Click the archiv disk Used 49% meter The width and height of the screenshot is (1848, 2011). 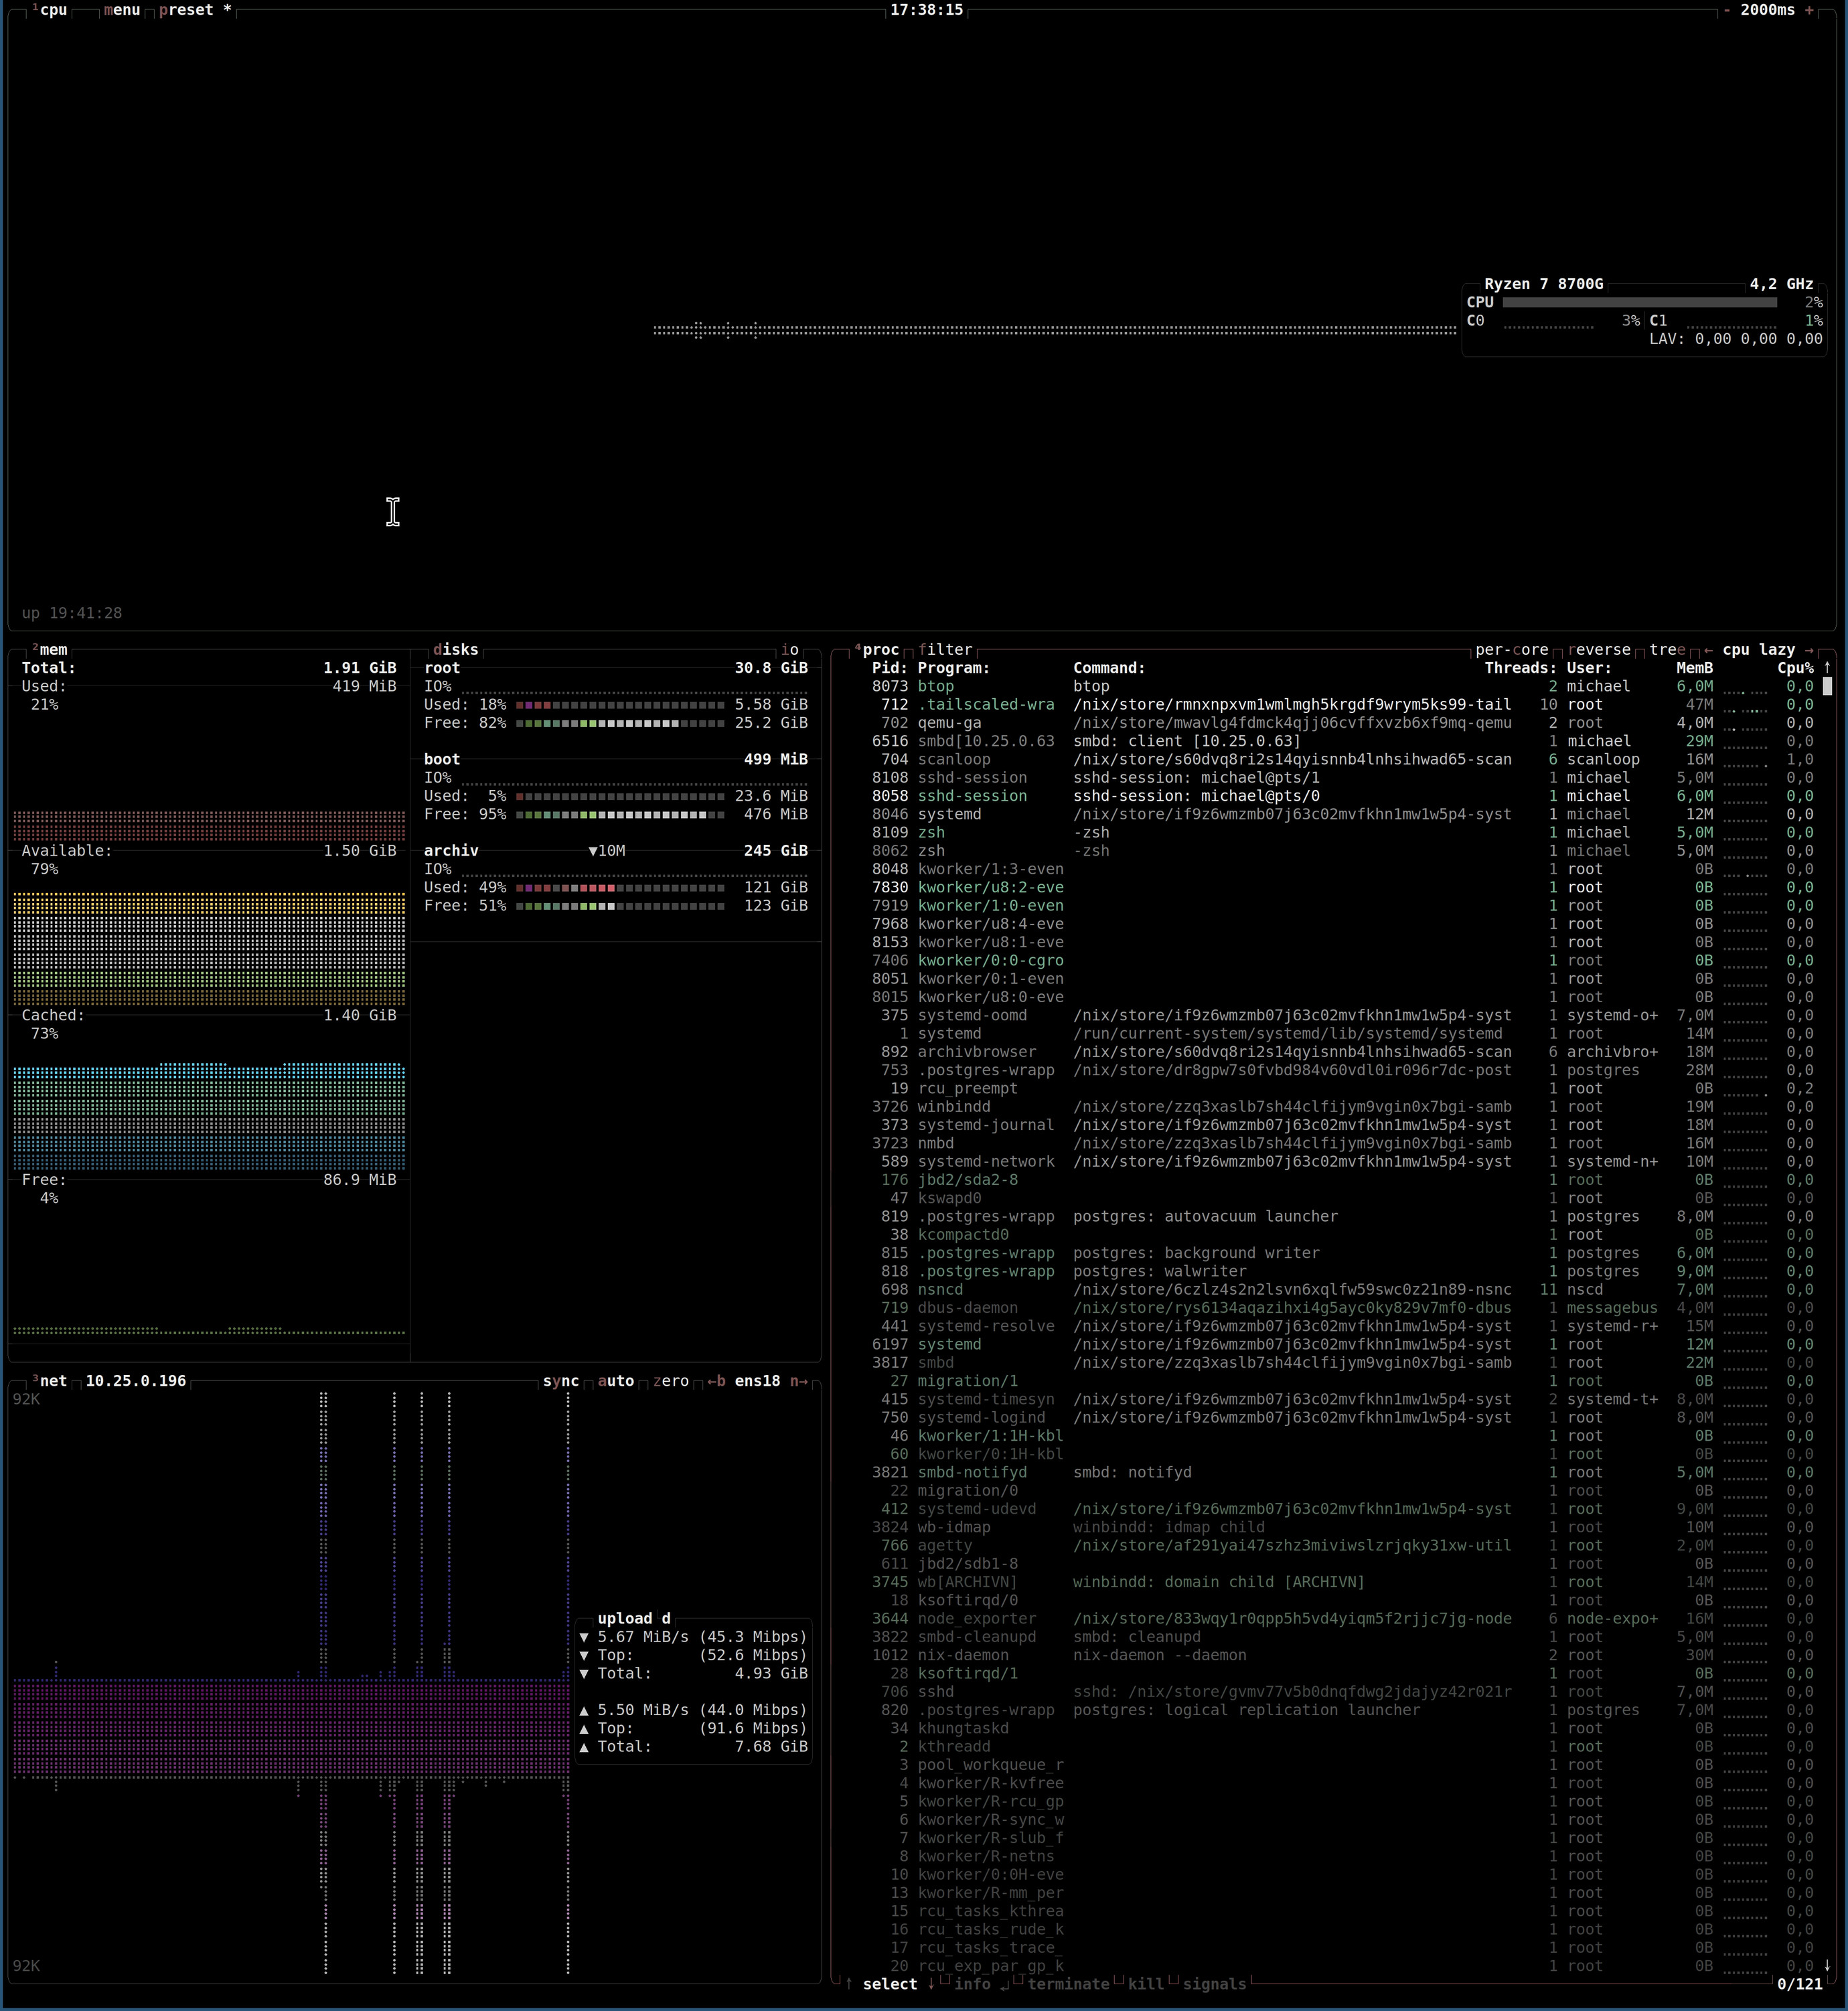[620, 887]
